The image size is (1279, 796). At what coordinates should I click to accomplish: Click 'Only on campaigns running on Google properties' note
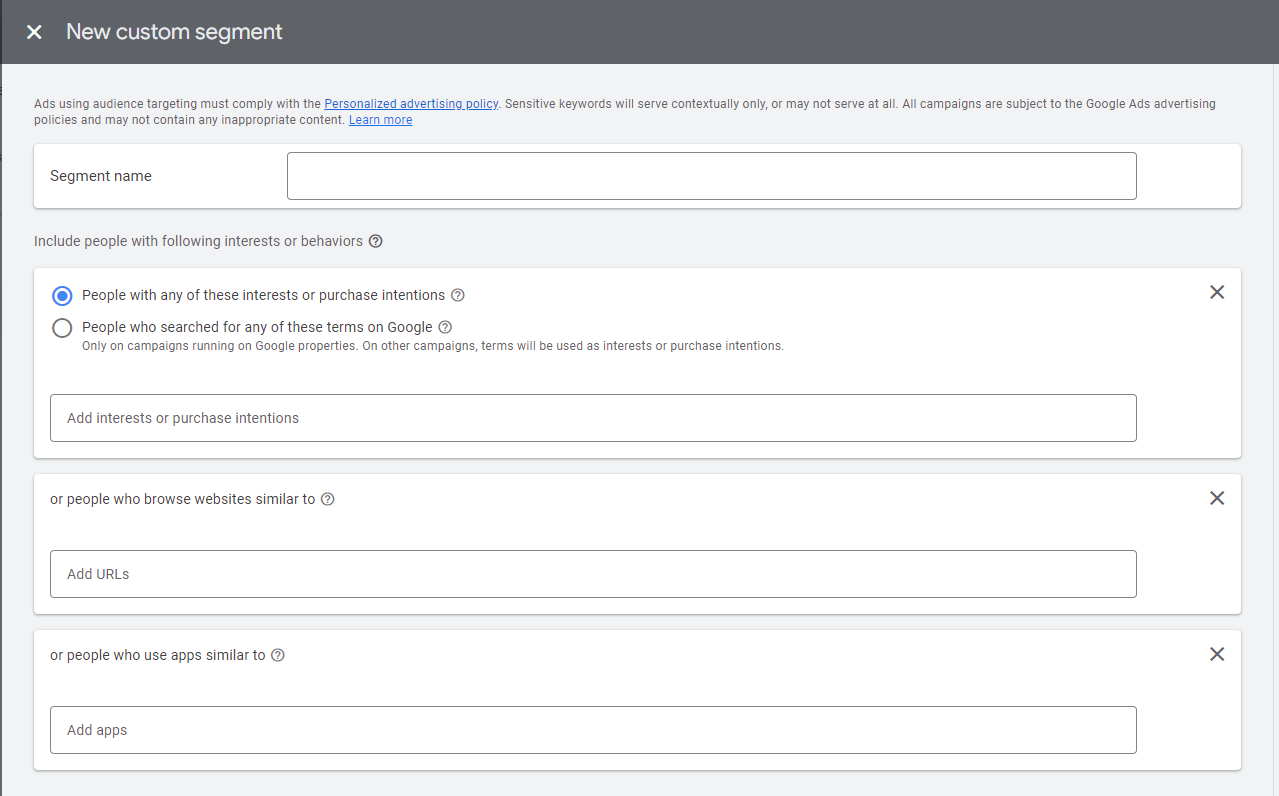[x=433, y=346]
